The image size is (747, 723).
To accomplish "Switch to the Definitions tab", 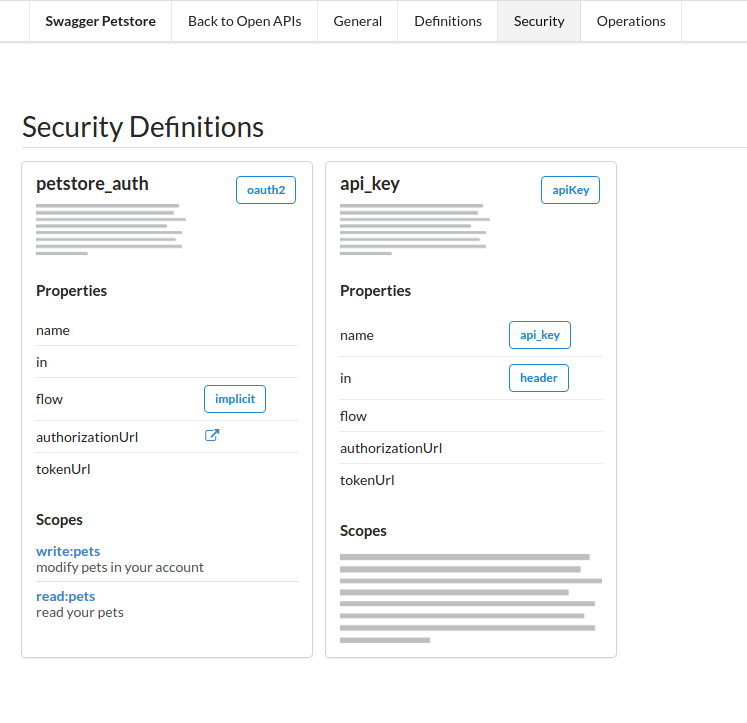I will coord(448,21).
